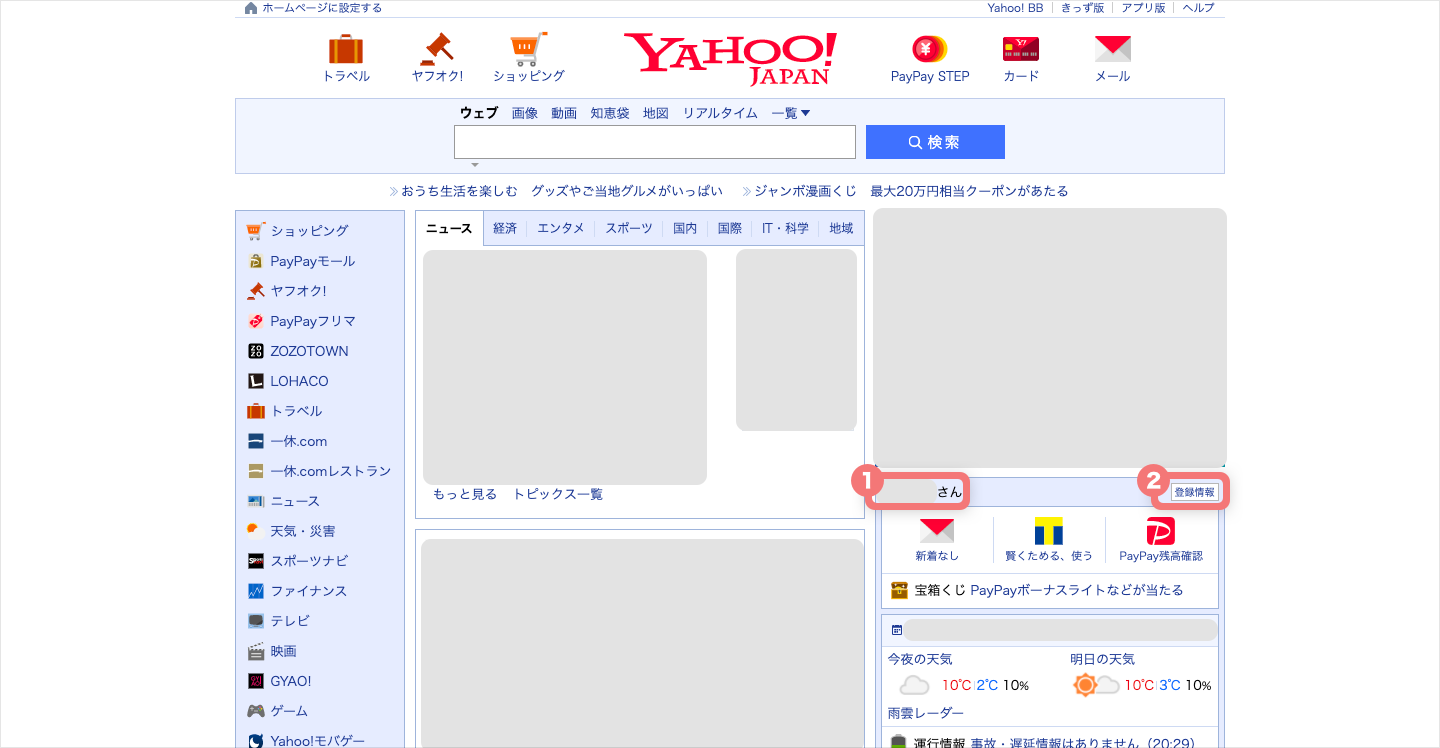
Task: Switch to the 経済 news tab
Action: point(505,228)
